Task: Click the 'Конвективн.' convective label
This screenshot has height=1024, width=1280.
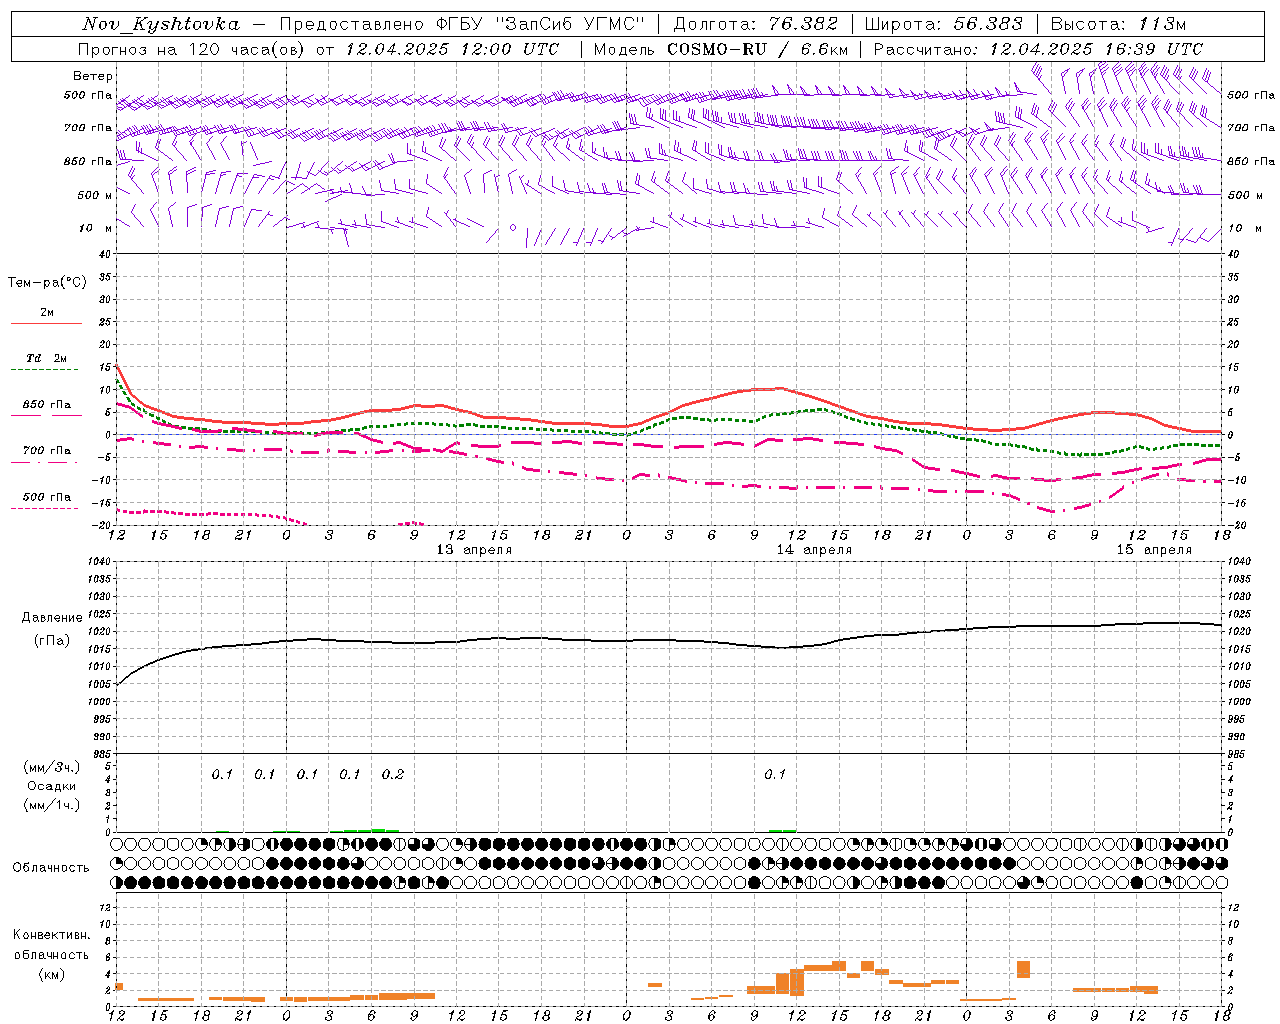Action: [x=52, y=935]
